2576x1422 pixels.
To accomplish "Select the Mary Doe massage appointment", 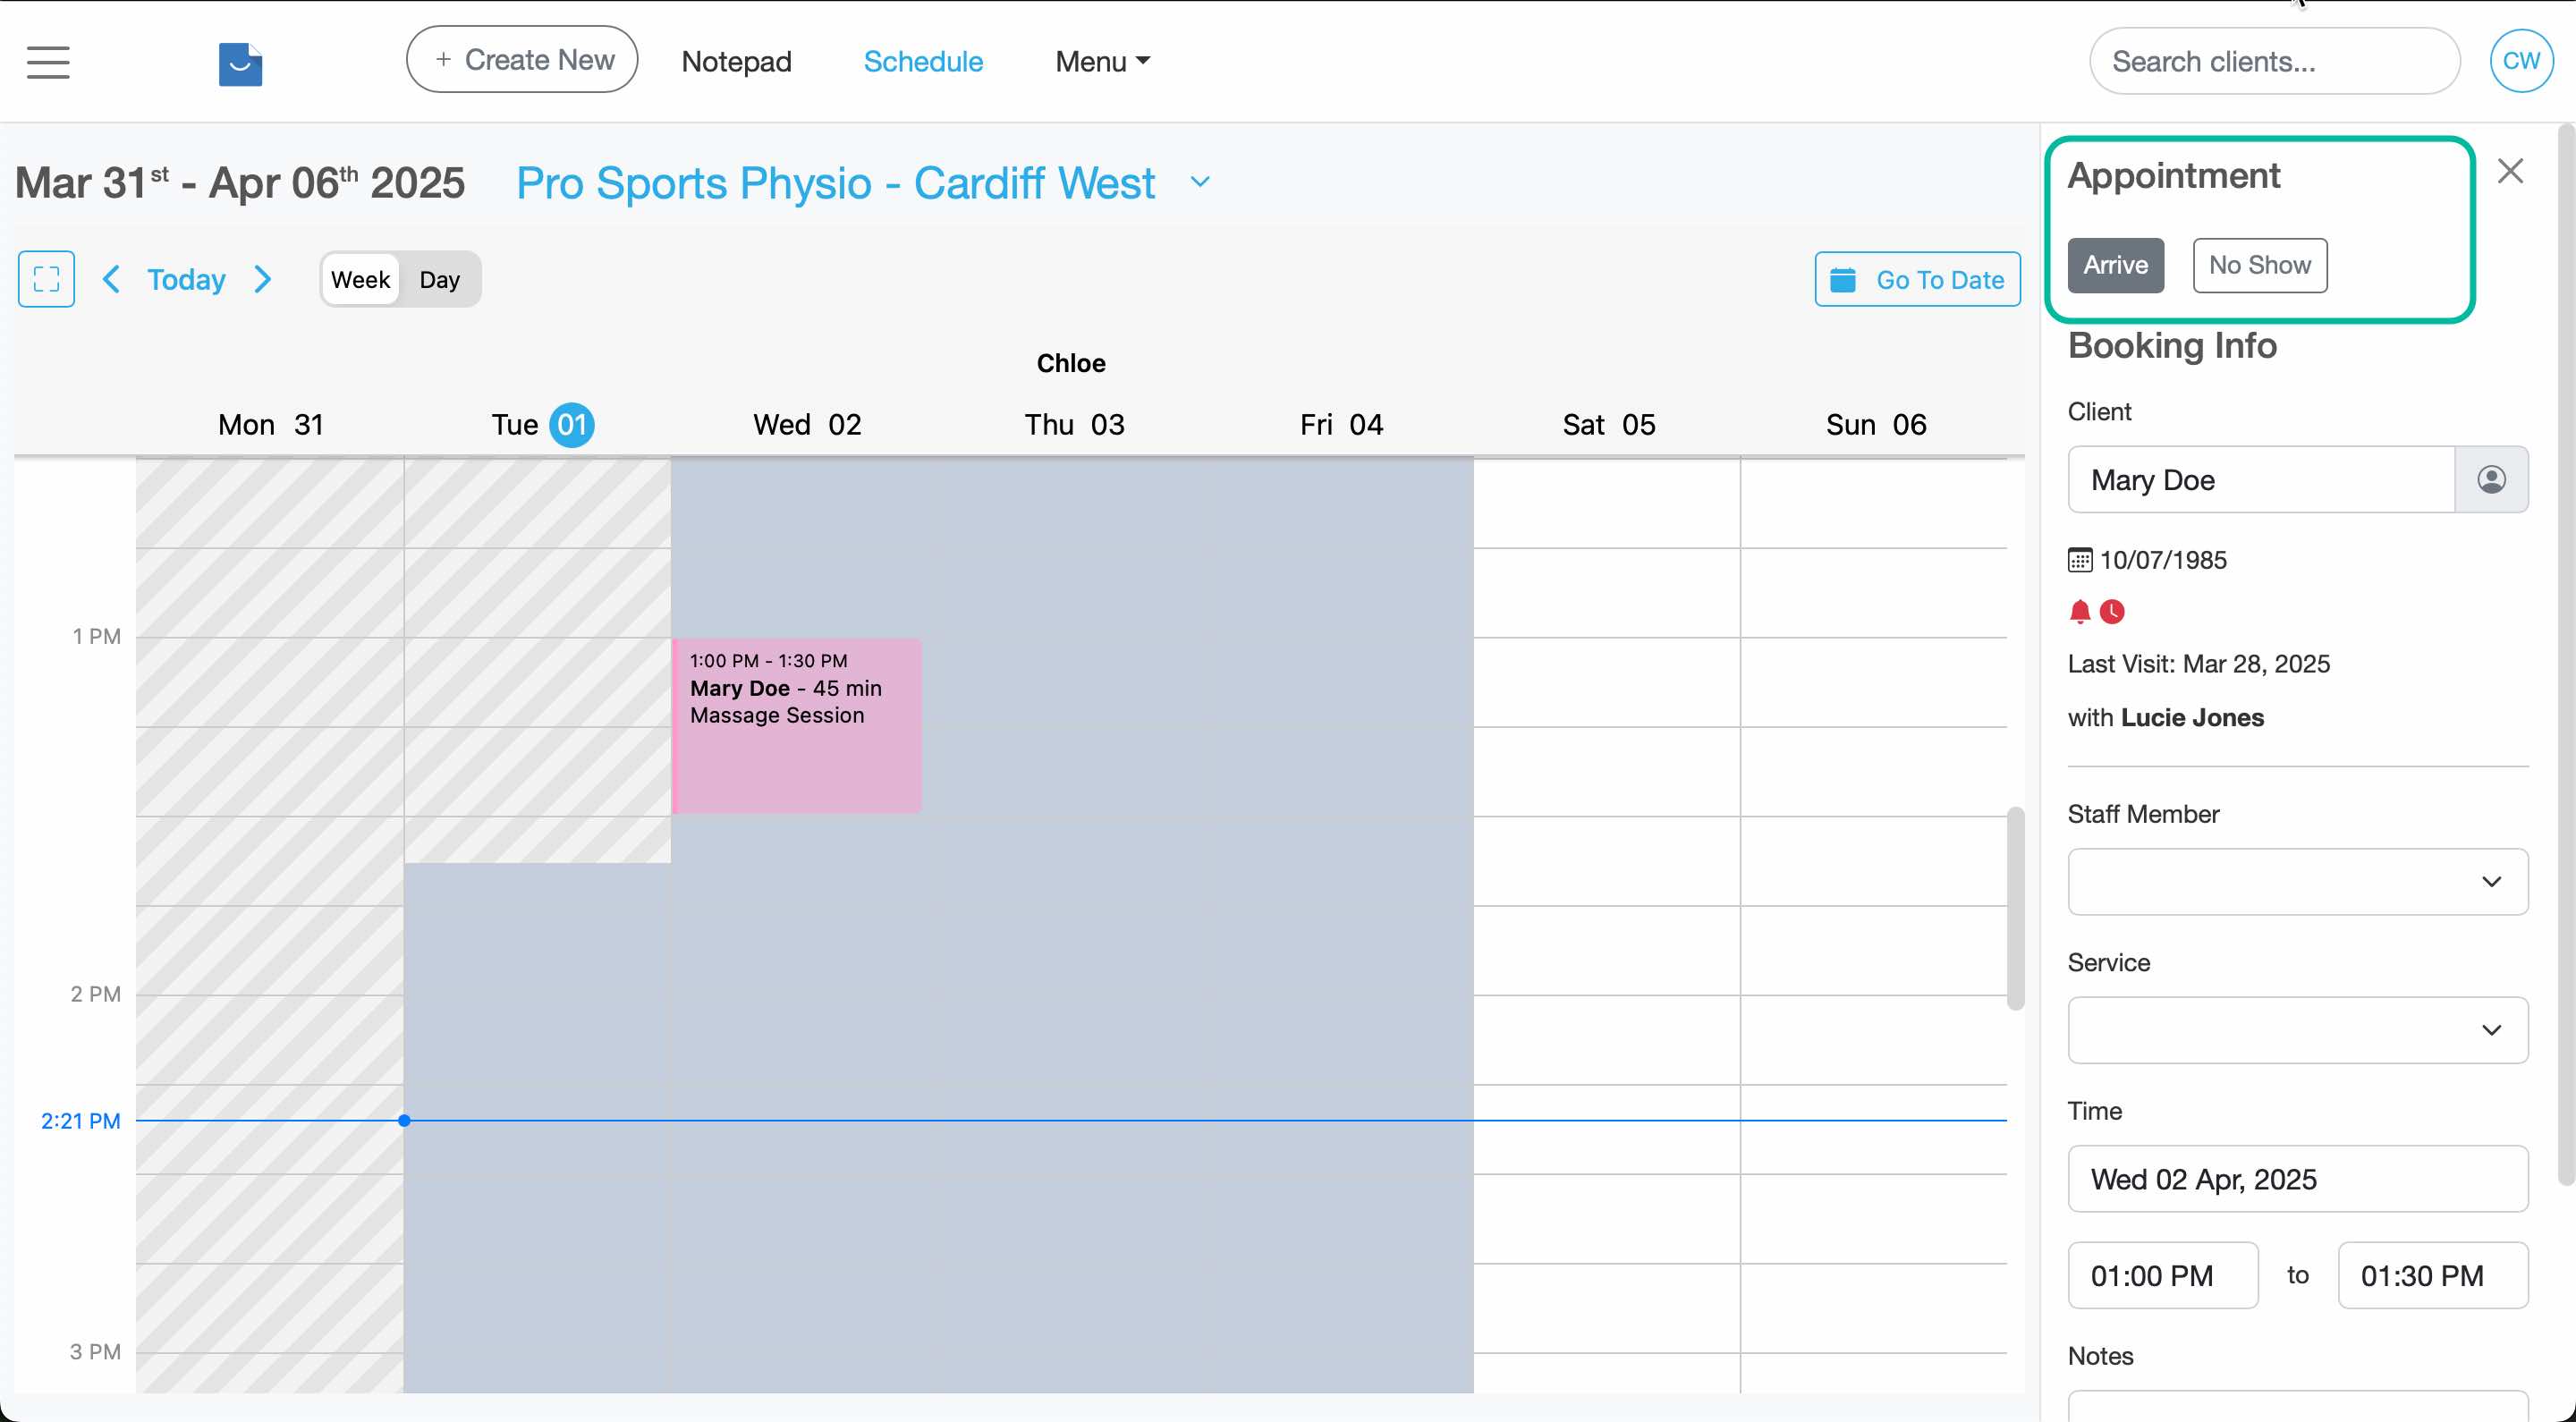I will click(x=796, y=726).
